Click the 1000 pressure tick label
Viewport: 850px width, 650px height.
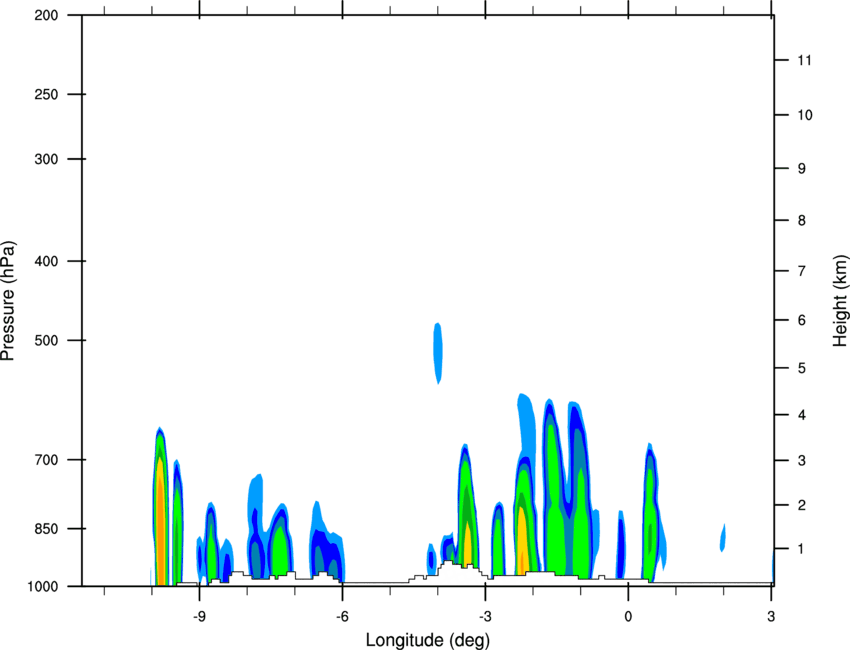(x=42, y=587)
